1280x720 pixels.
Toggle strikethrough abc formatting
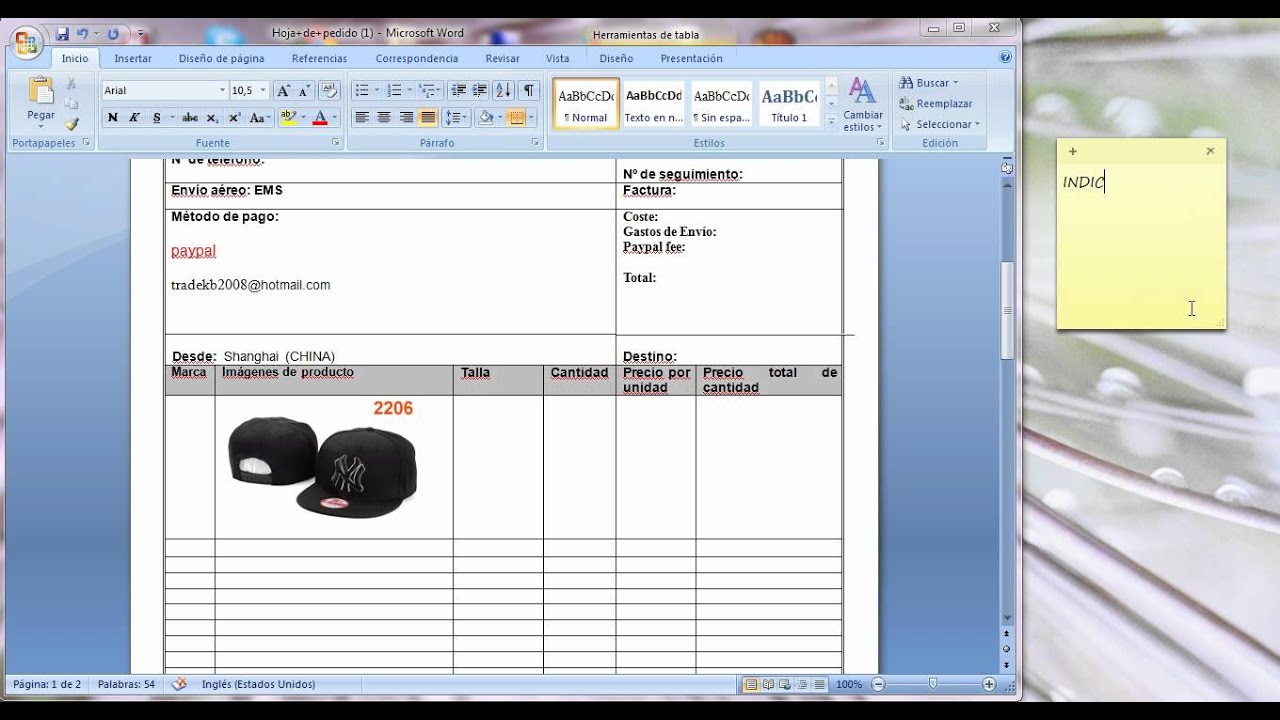click(190, 117)
